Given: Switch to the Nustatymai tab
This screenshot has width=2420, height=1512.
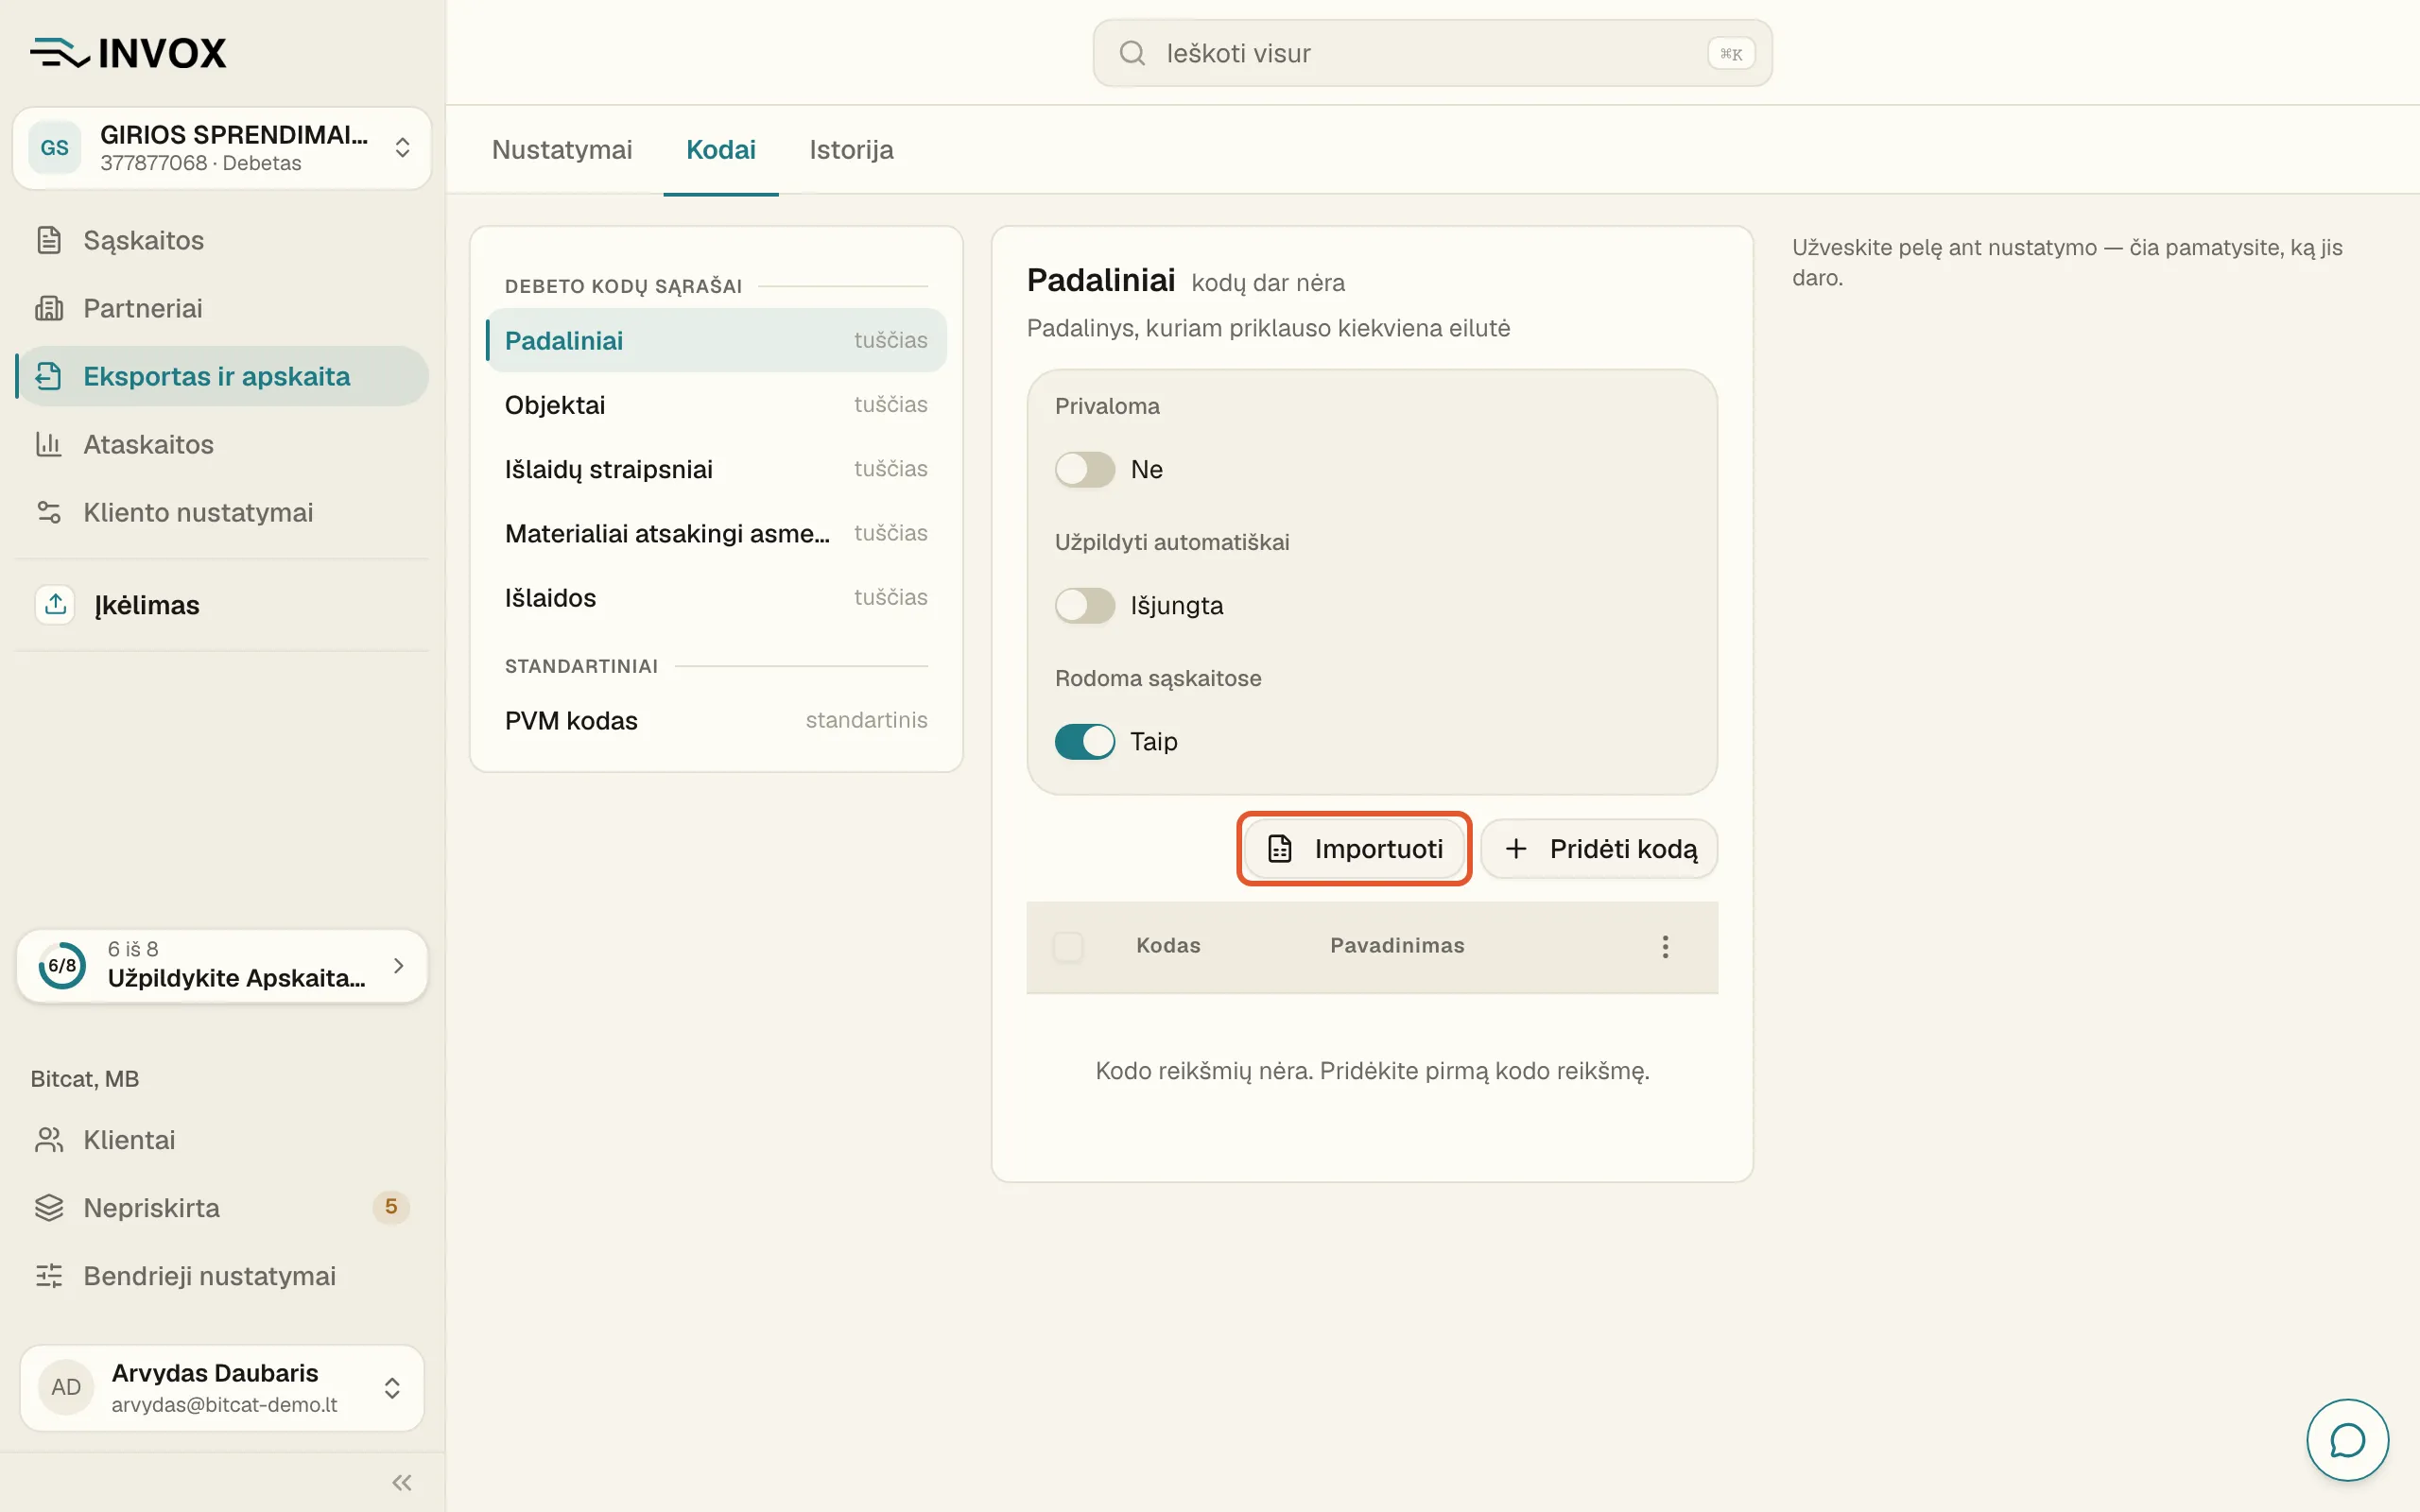Looking at the screenshot, I should [562, 150].
